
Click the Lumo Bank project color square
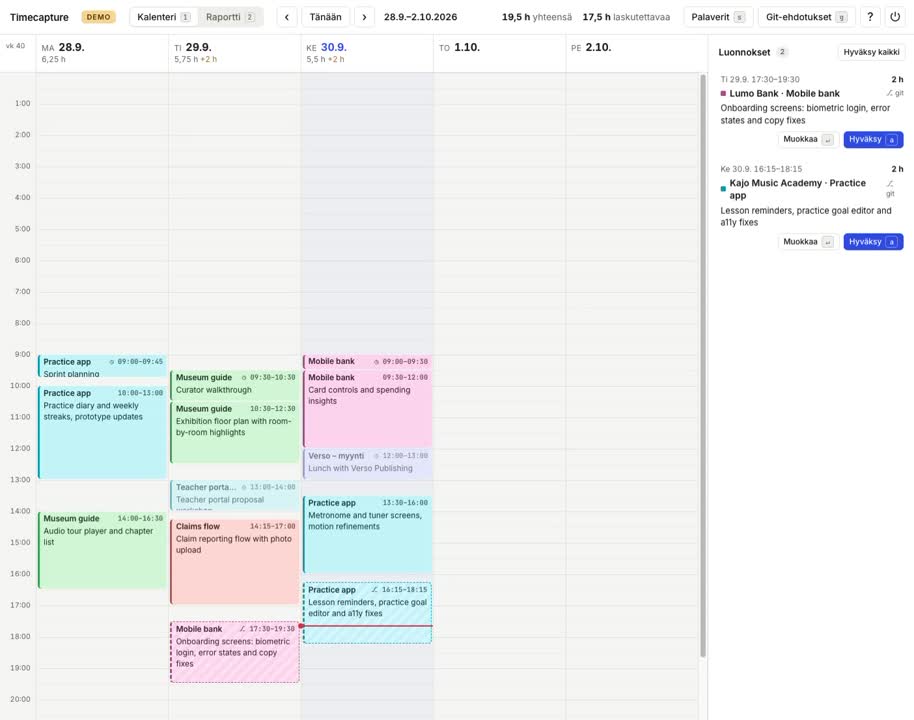[723, 93]
